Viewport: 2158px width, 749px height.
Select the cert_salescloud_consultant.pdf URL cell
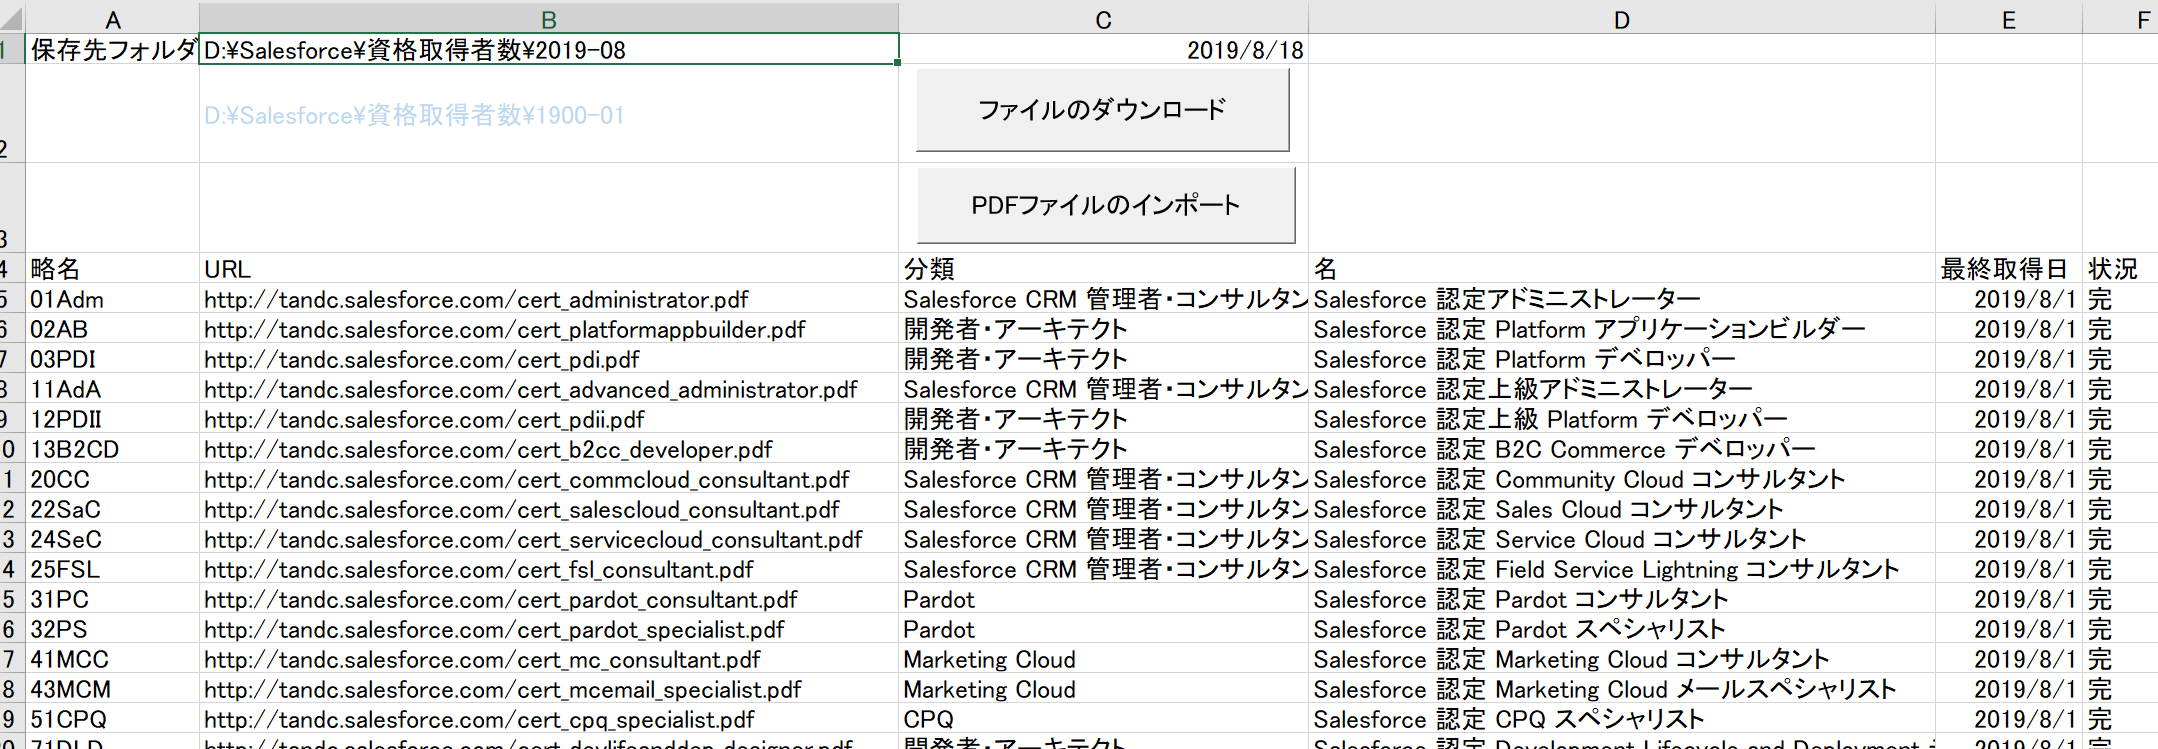(x=549, y=508)
